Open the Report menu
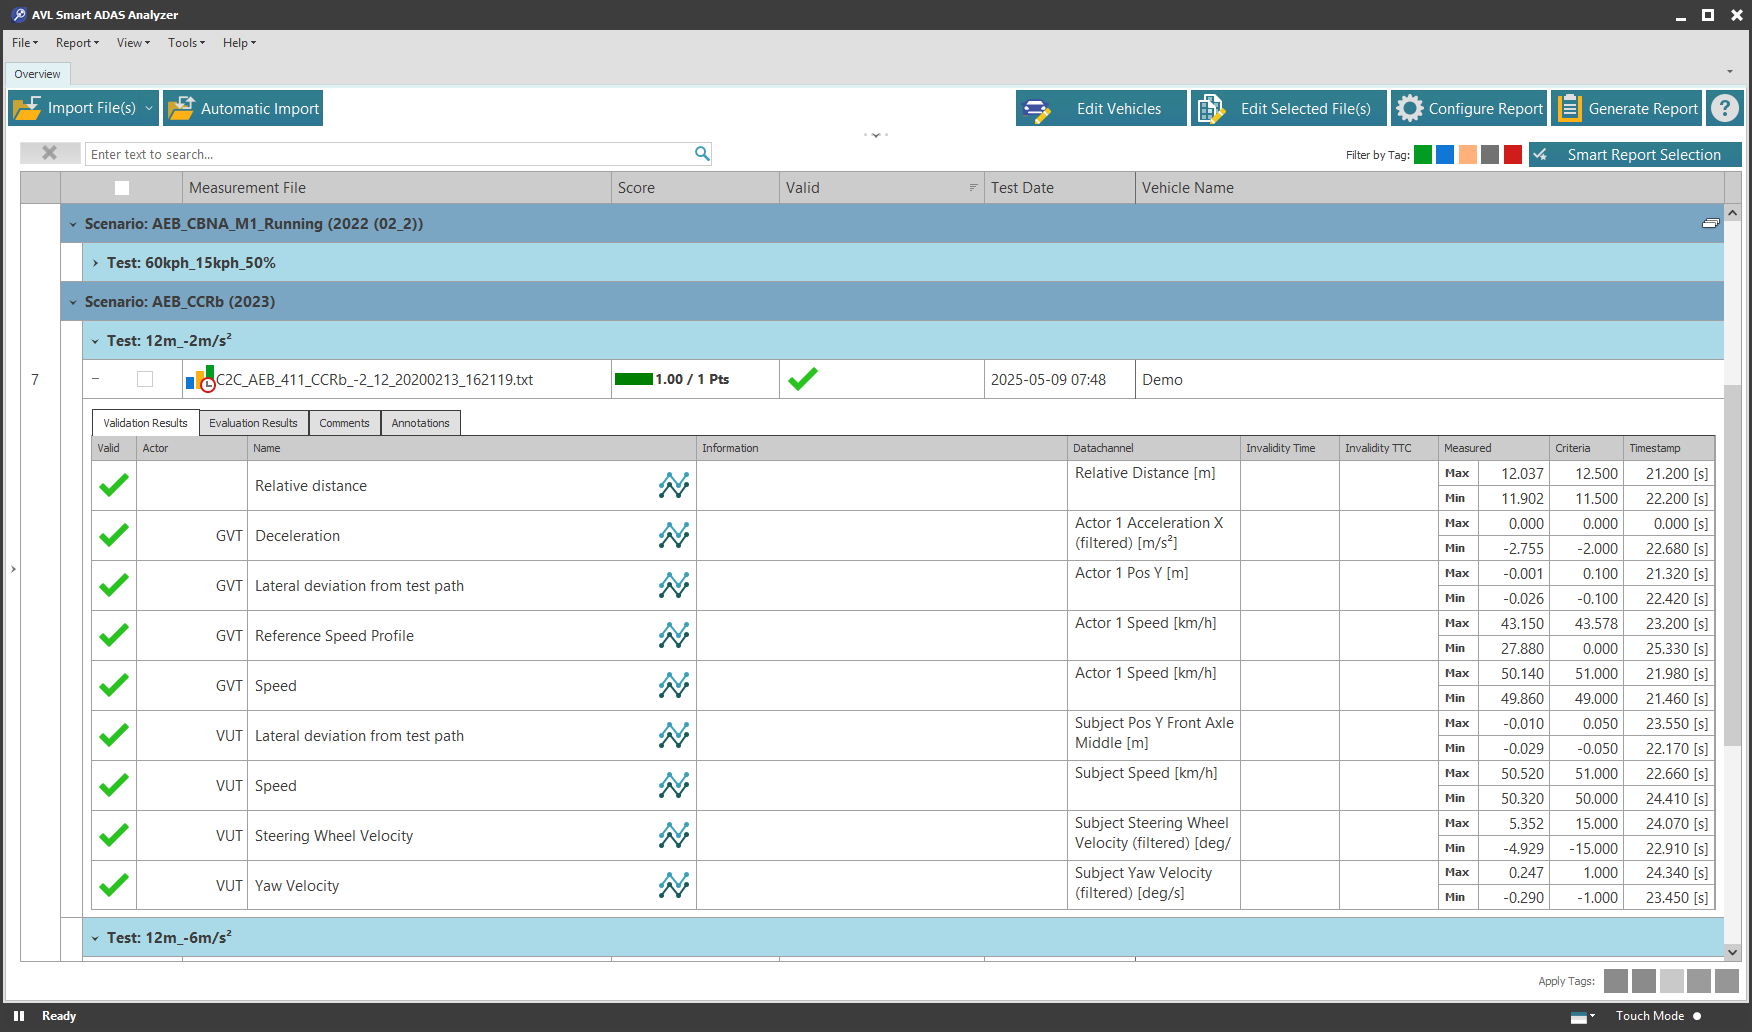Viewport: 1752px width, 1032px height. pos(77,43)
